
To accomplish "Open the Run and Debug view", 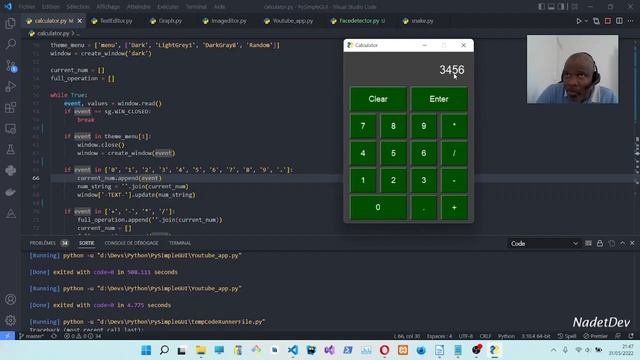I will 11,87.
